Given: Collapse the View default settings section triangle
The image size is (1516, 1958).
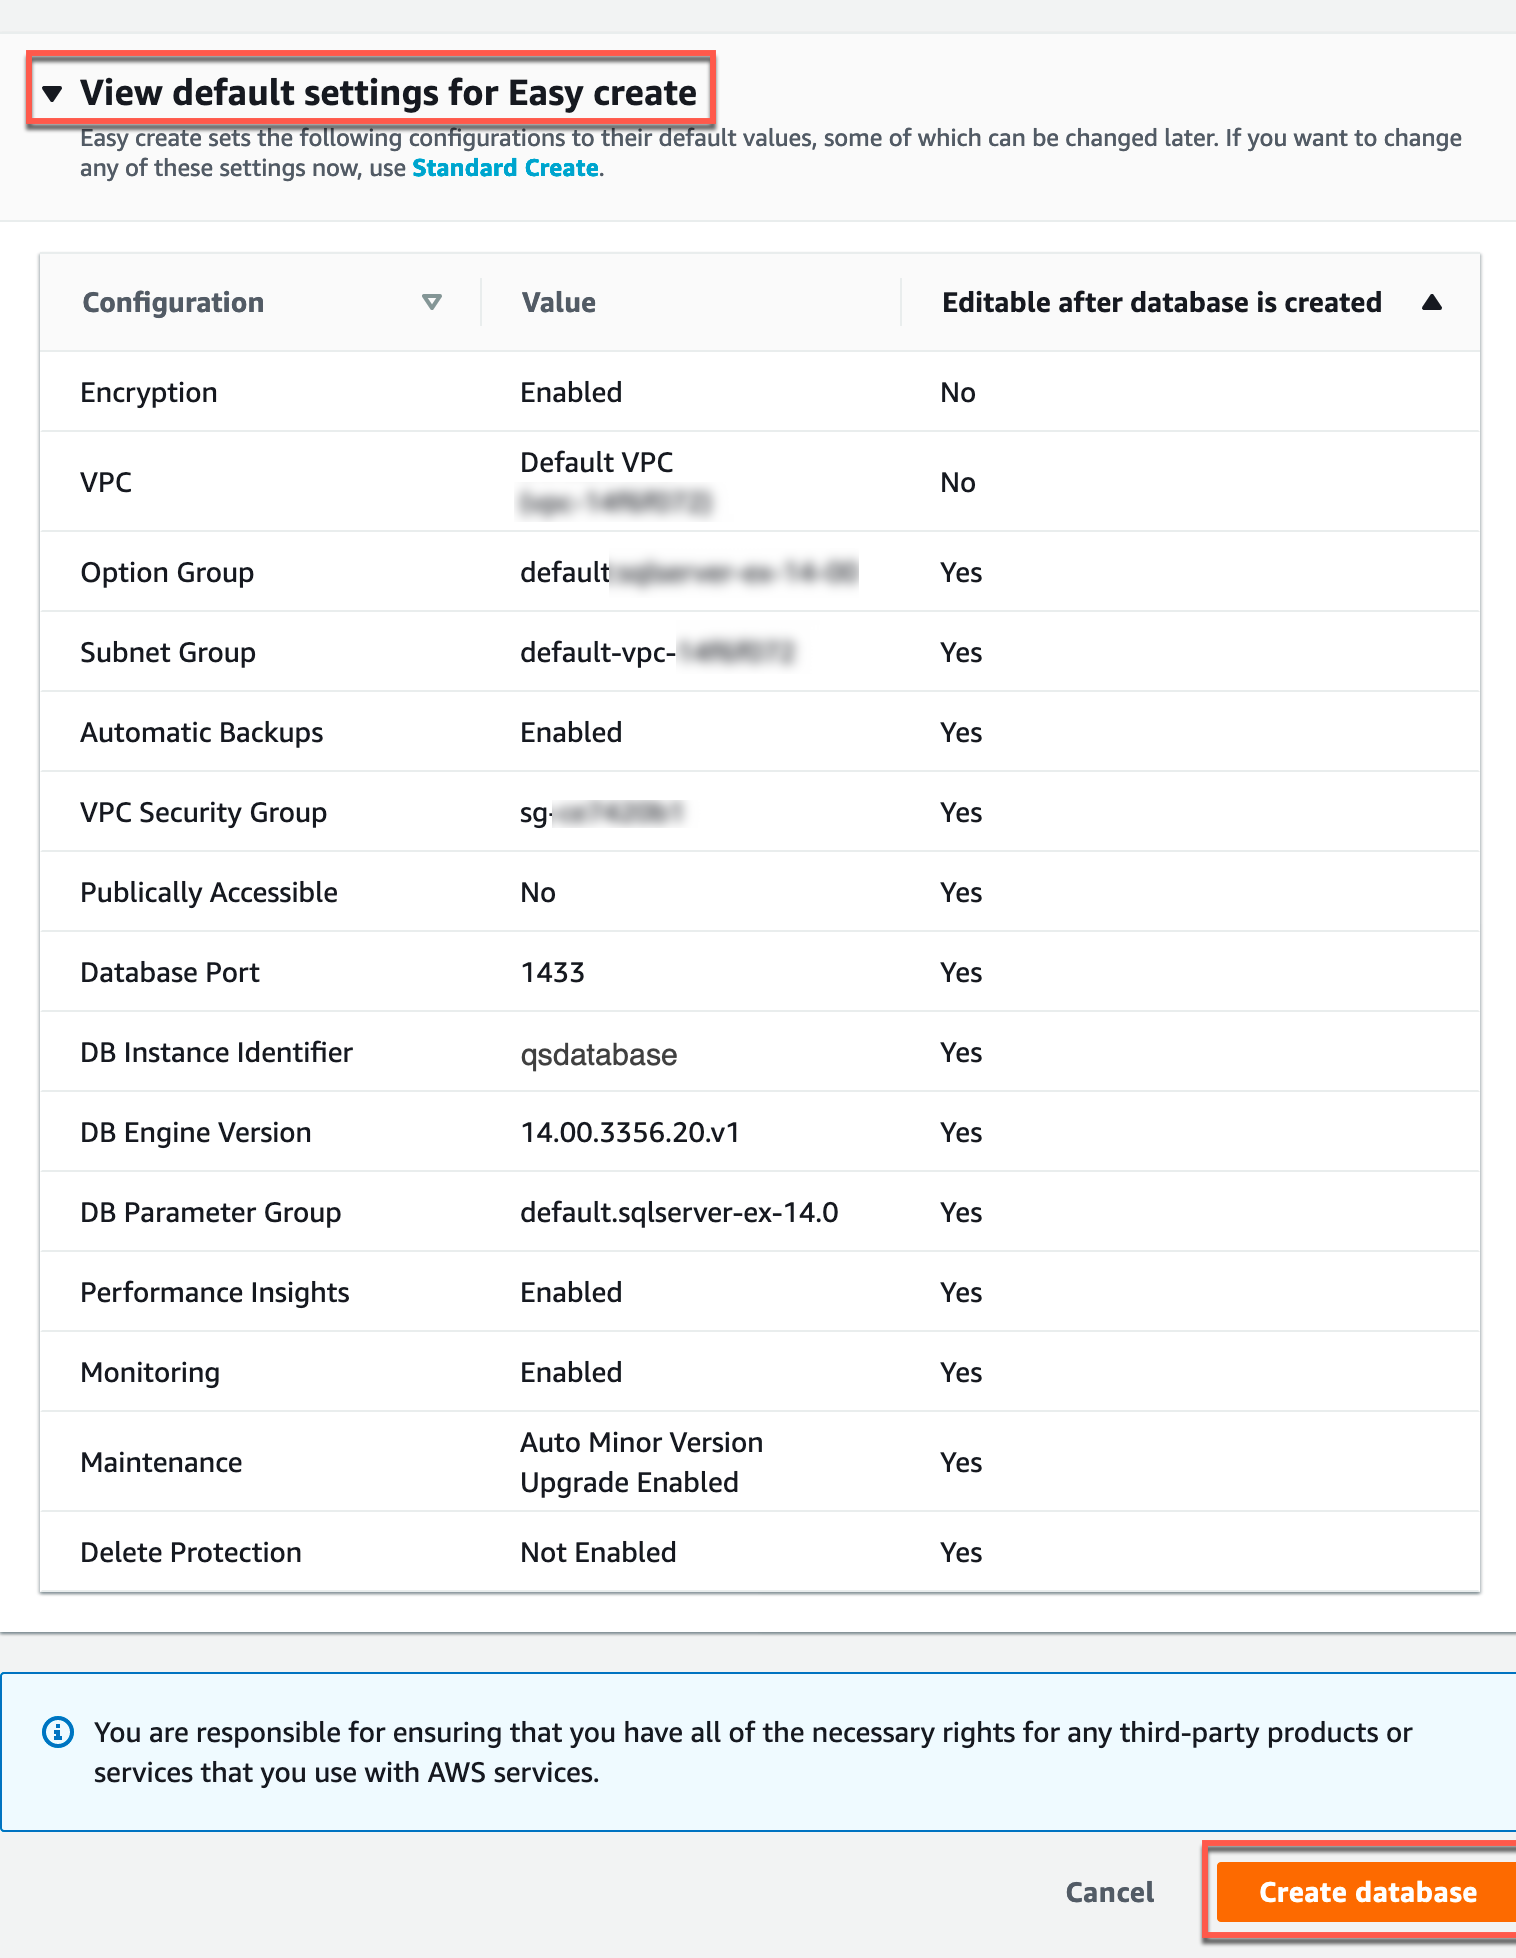Looking at the screenshot, I should click(x=52, y=93).
